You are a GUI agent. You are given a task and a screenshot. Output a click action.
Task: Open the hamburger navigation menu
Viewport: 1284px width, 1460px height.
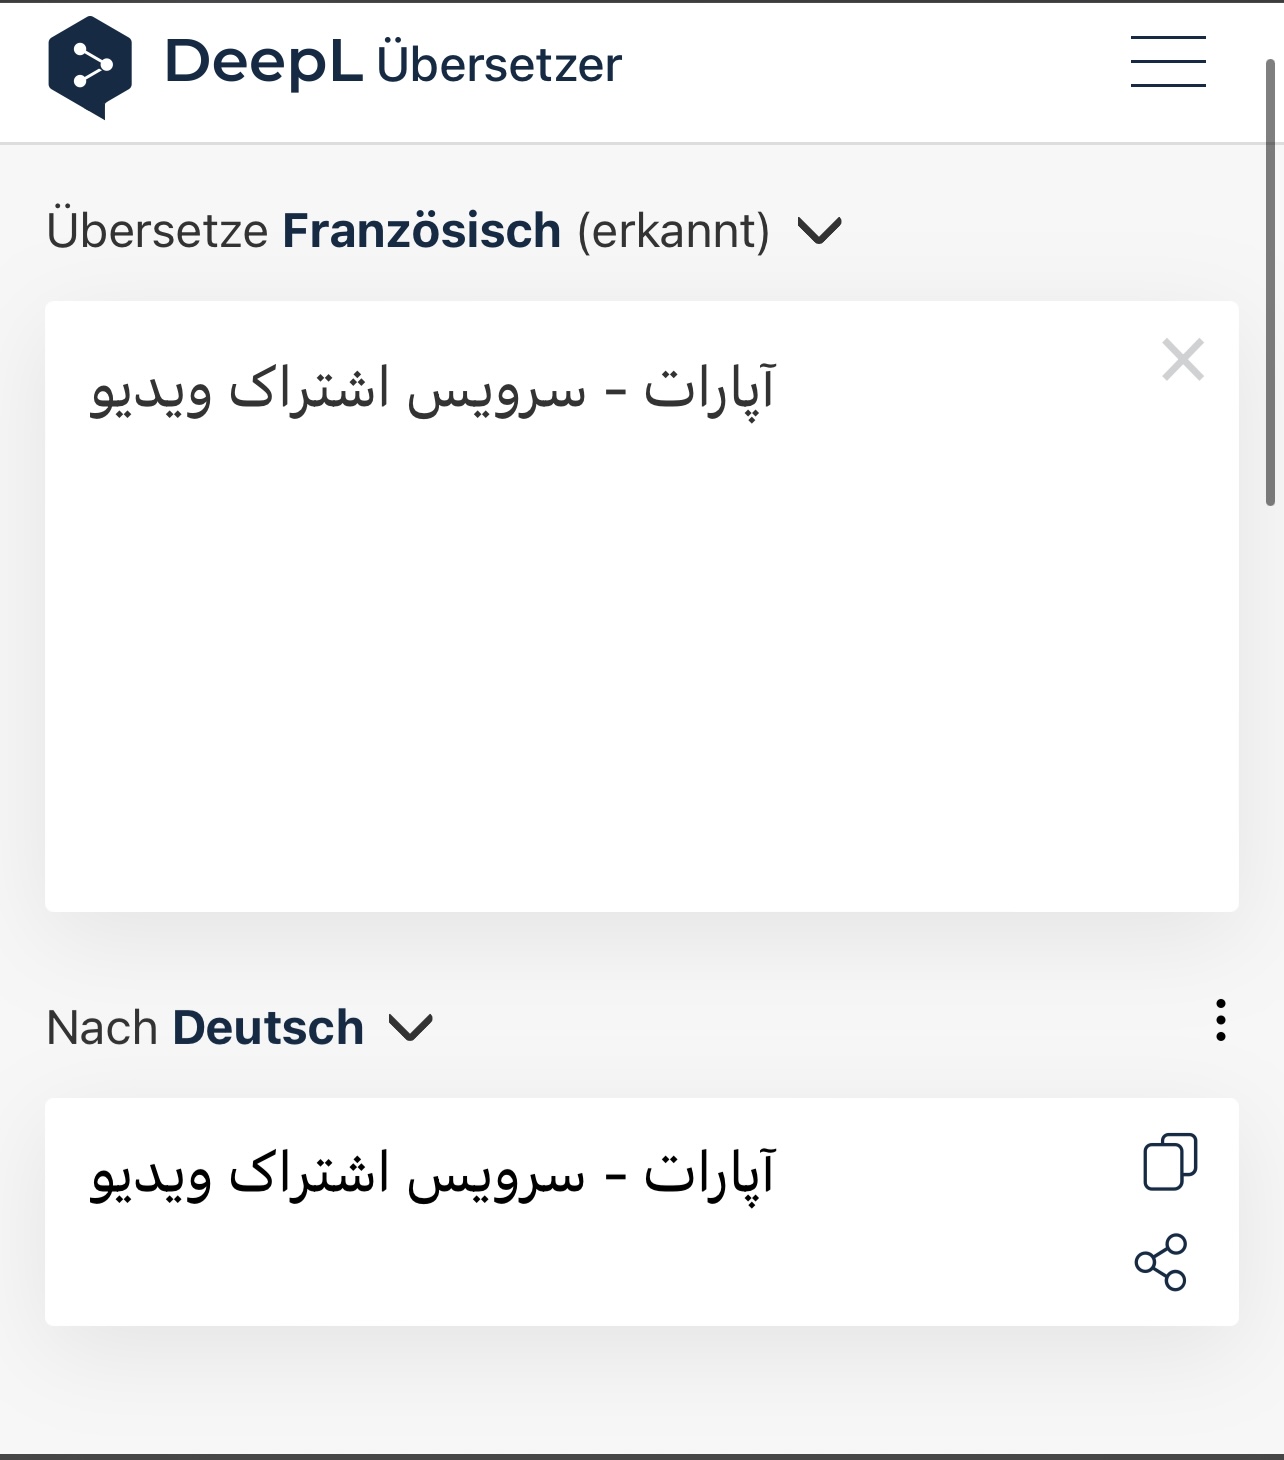(1168, 61)
